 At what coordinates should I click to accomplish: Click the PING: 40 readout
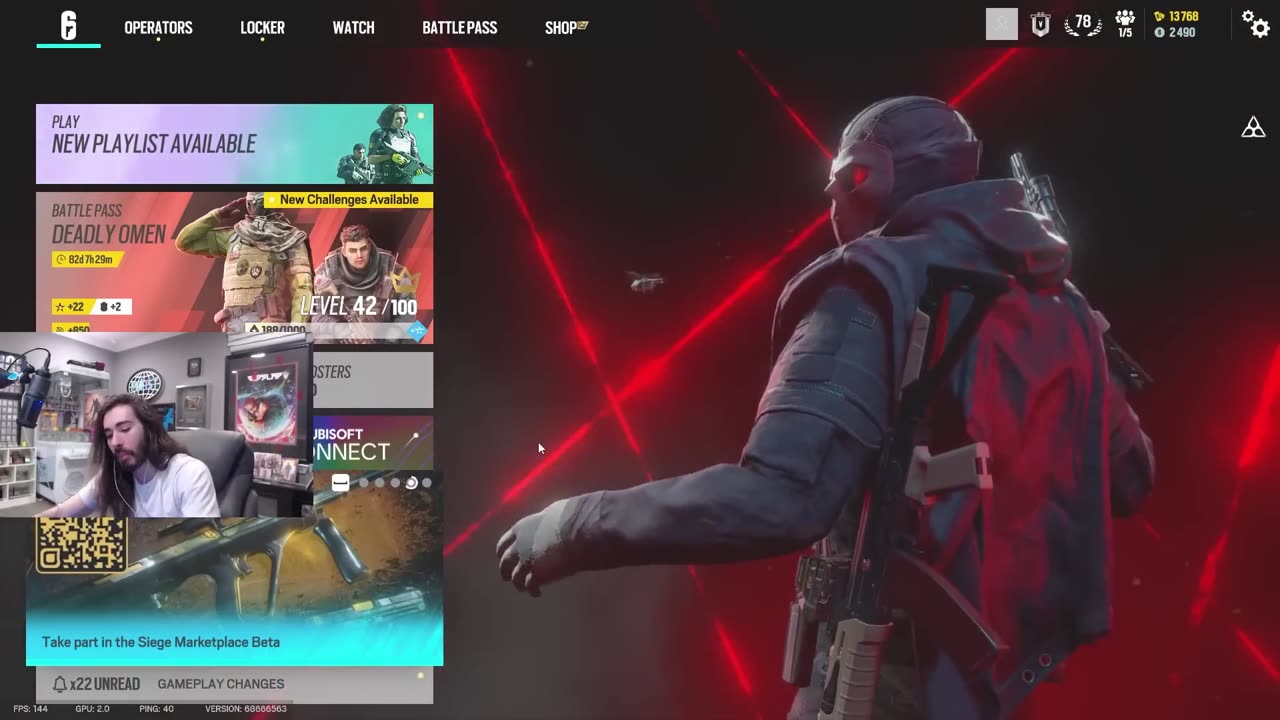pyautogui.click(x=156, y=709)
